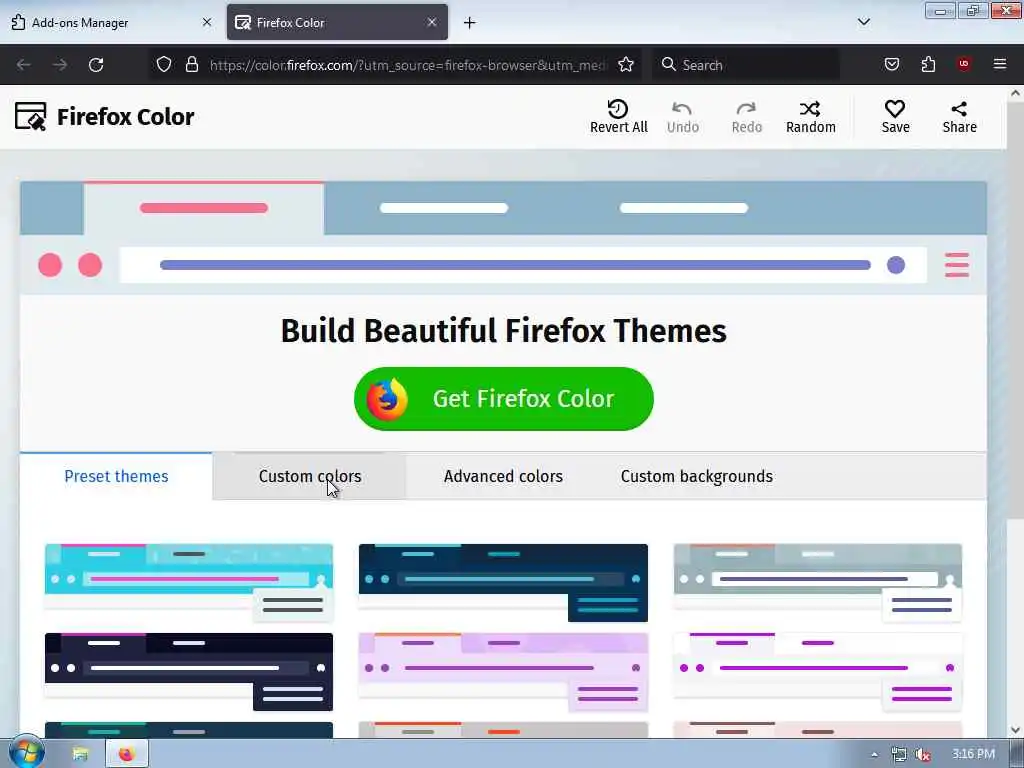Select the lavender purple preset theme
Viewport: 1024px width, 768px height.
click(x=503, y=671)
